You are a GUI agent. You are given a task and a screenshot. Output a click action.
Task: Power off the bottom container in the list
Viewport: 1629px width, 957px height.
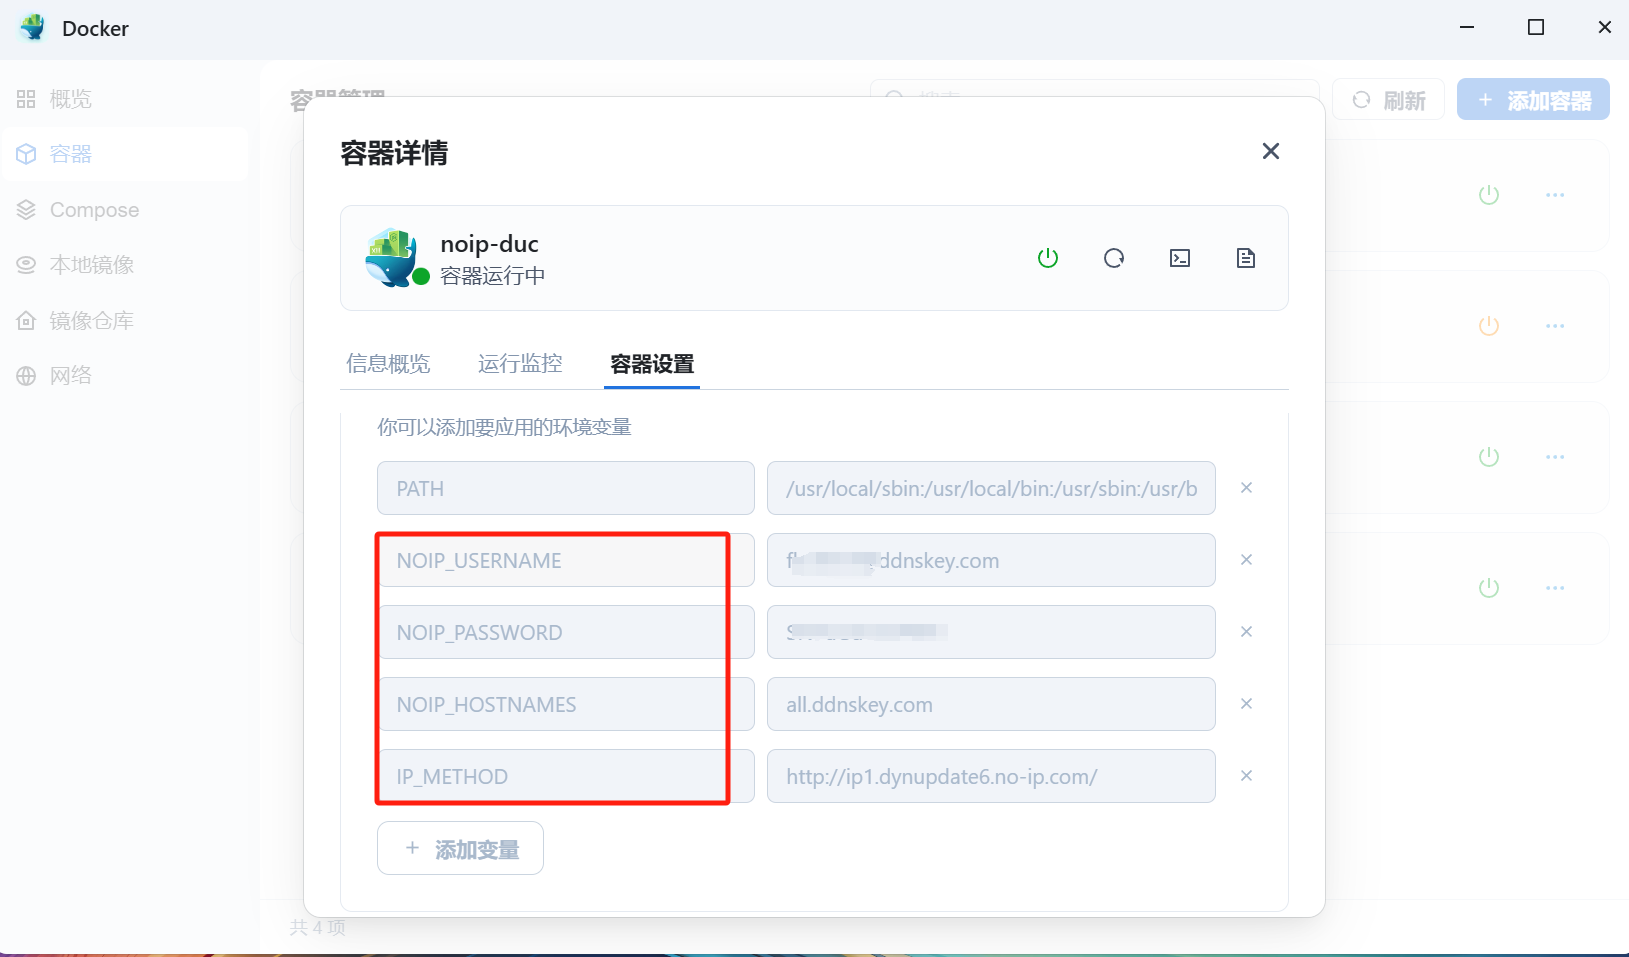coord(1489,588)
